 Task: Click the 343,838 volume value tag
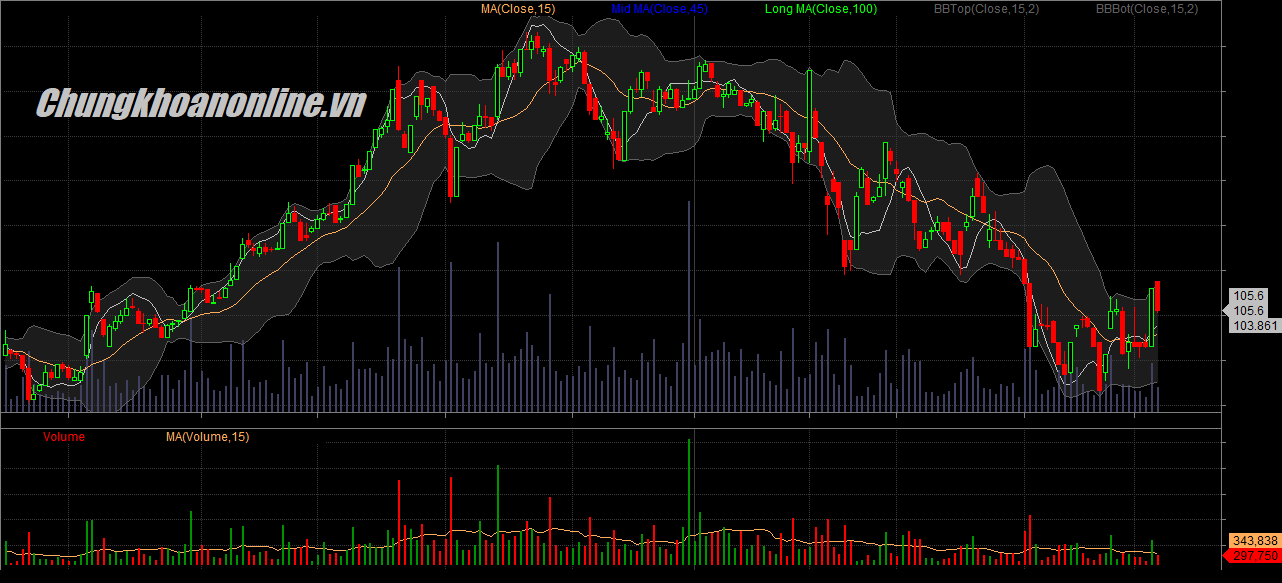tap(1254, 540)
